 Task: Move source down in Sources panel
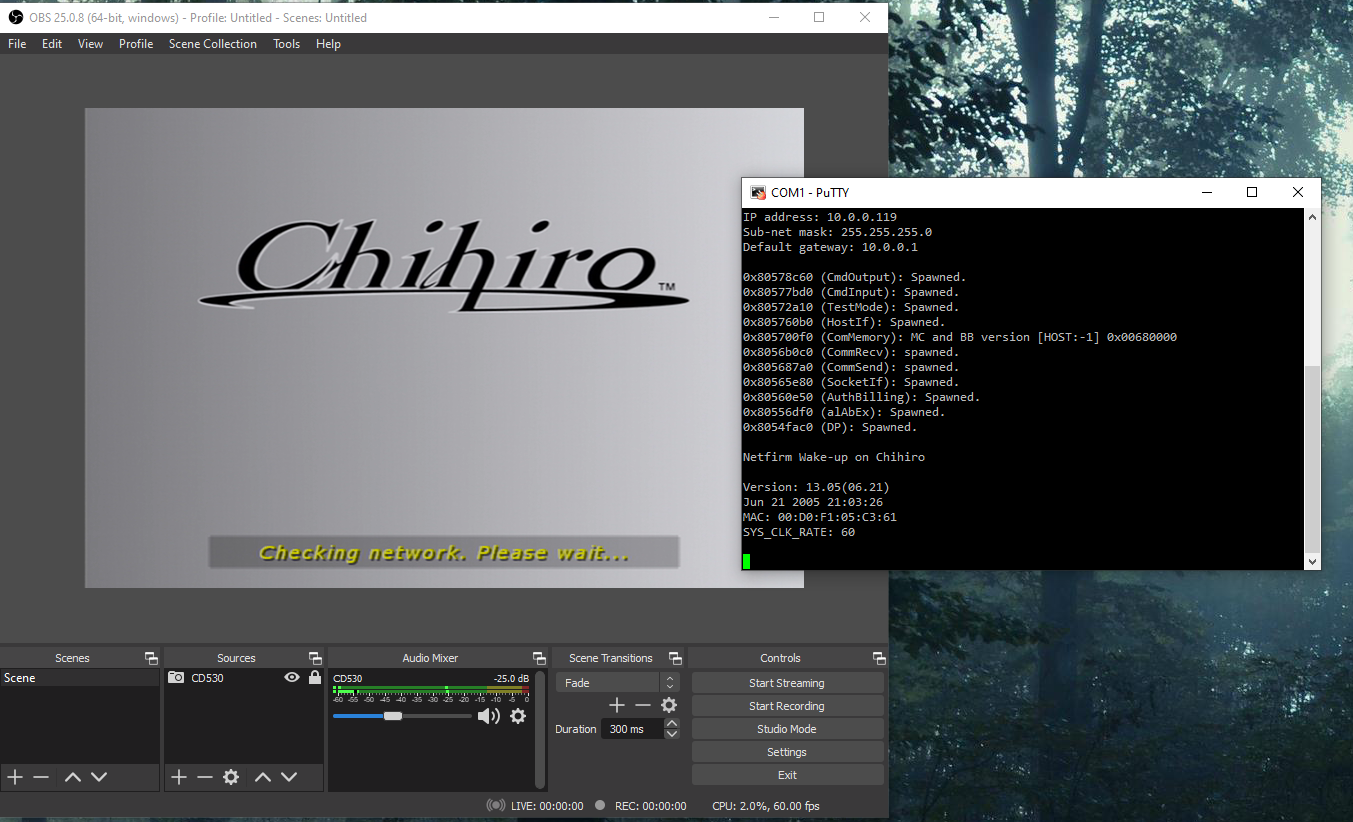click(x=289, y=777)
